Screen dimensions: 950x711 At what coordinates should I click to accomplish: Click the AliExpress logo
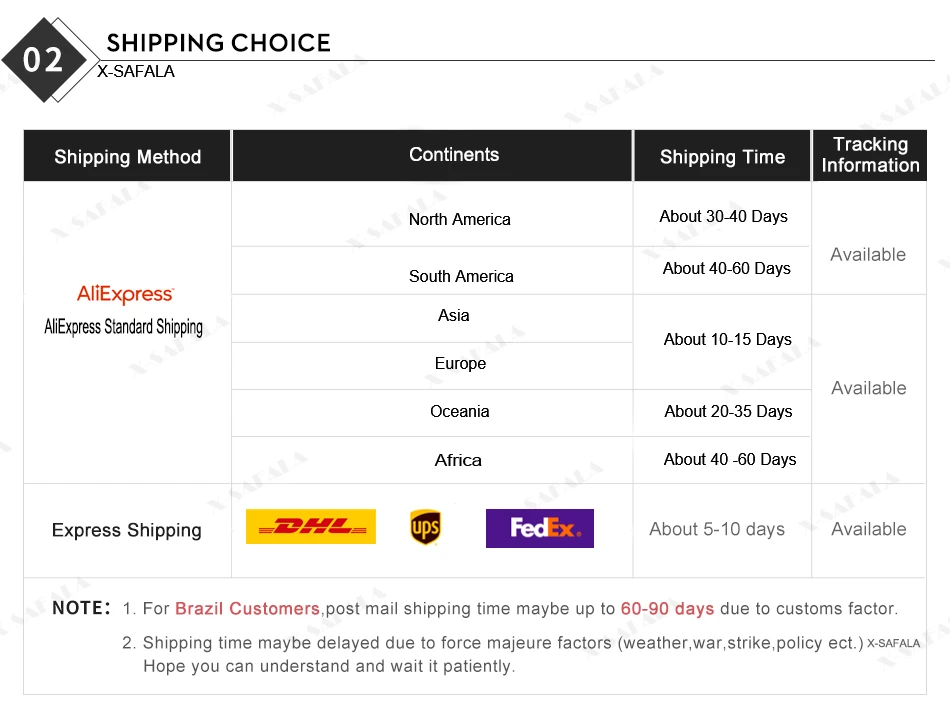pyautogui.click(x=125, y=294)
